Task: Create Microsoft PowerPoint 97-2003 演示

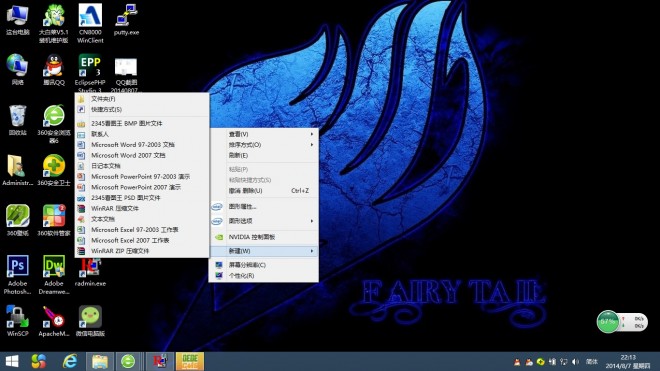Action: point(142,176)
